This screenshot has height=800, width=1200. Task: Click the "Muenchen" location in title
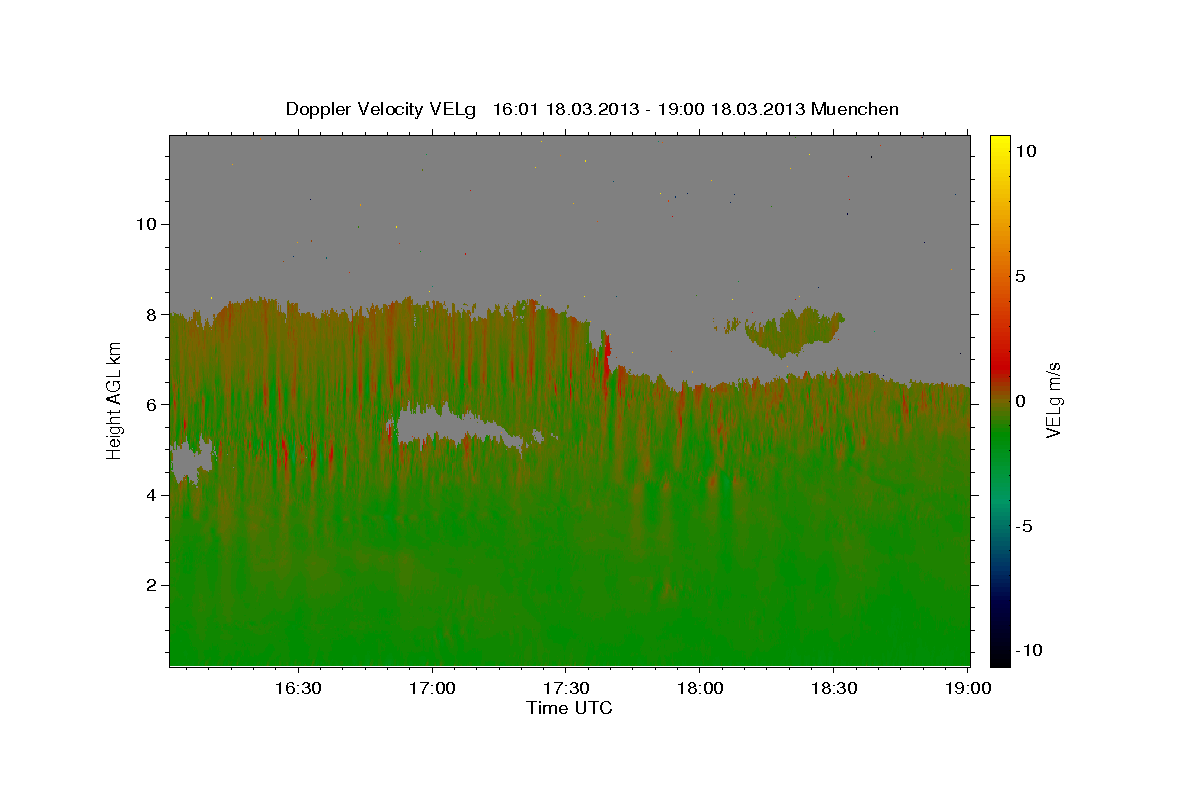(856, 109)
